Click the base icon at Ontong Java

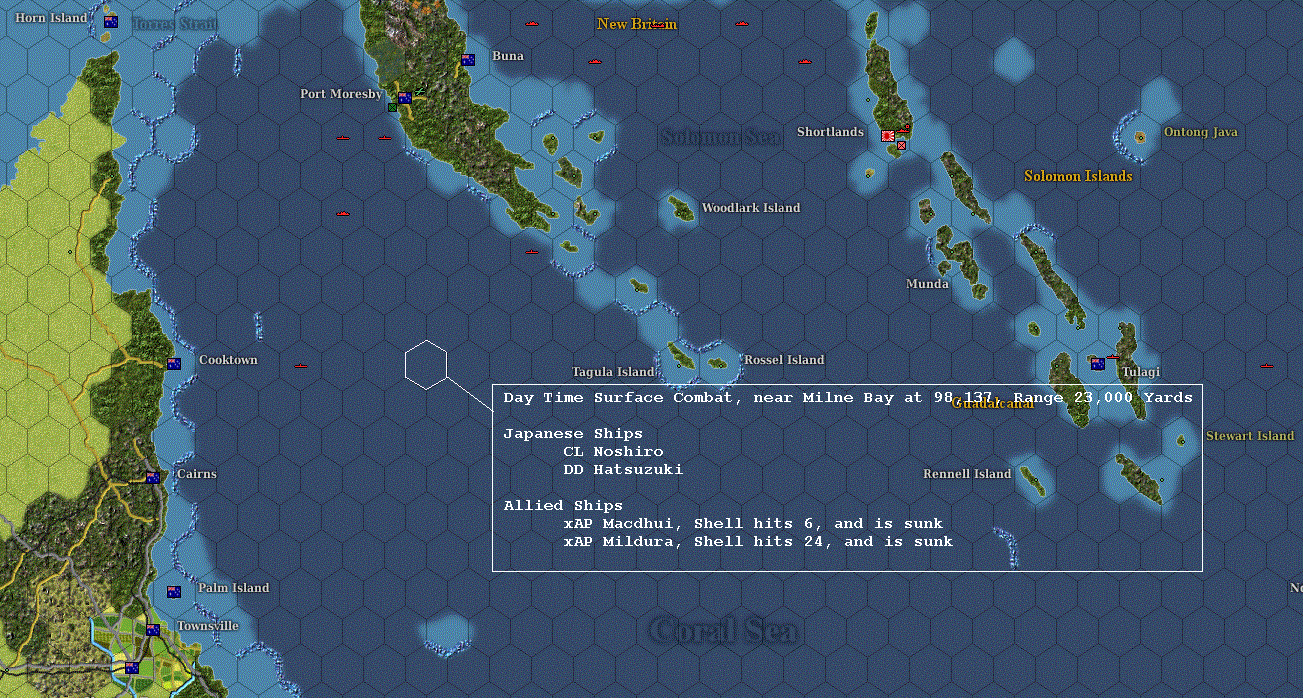1139,137
